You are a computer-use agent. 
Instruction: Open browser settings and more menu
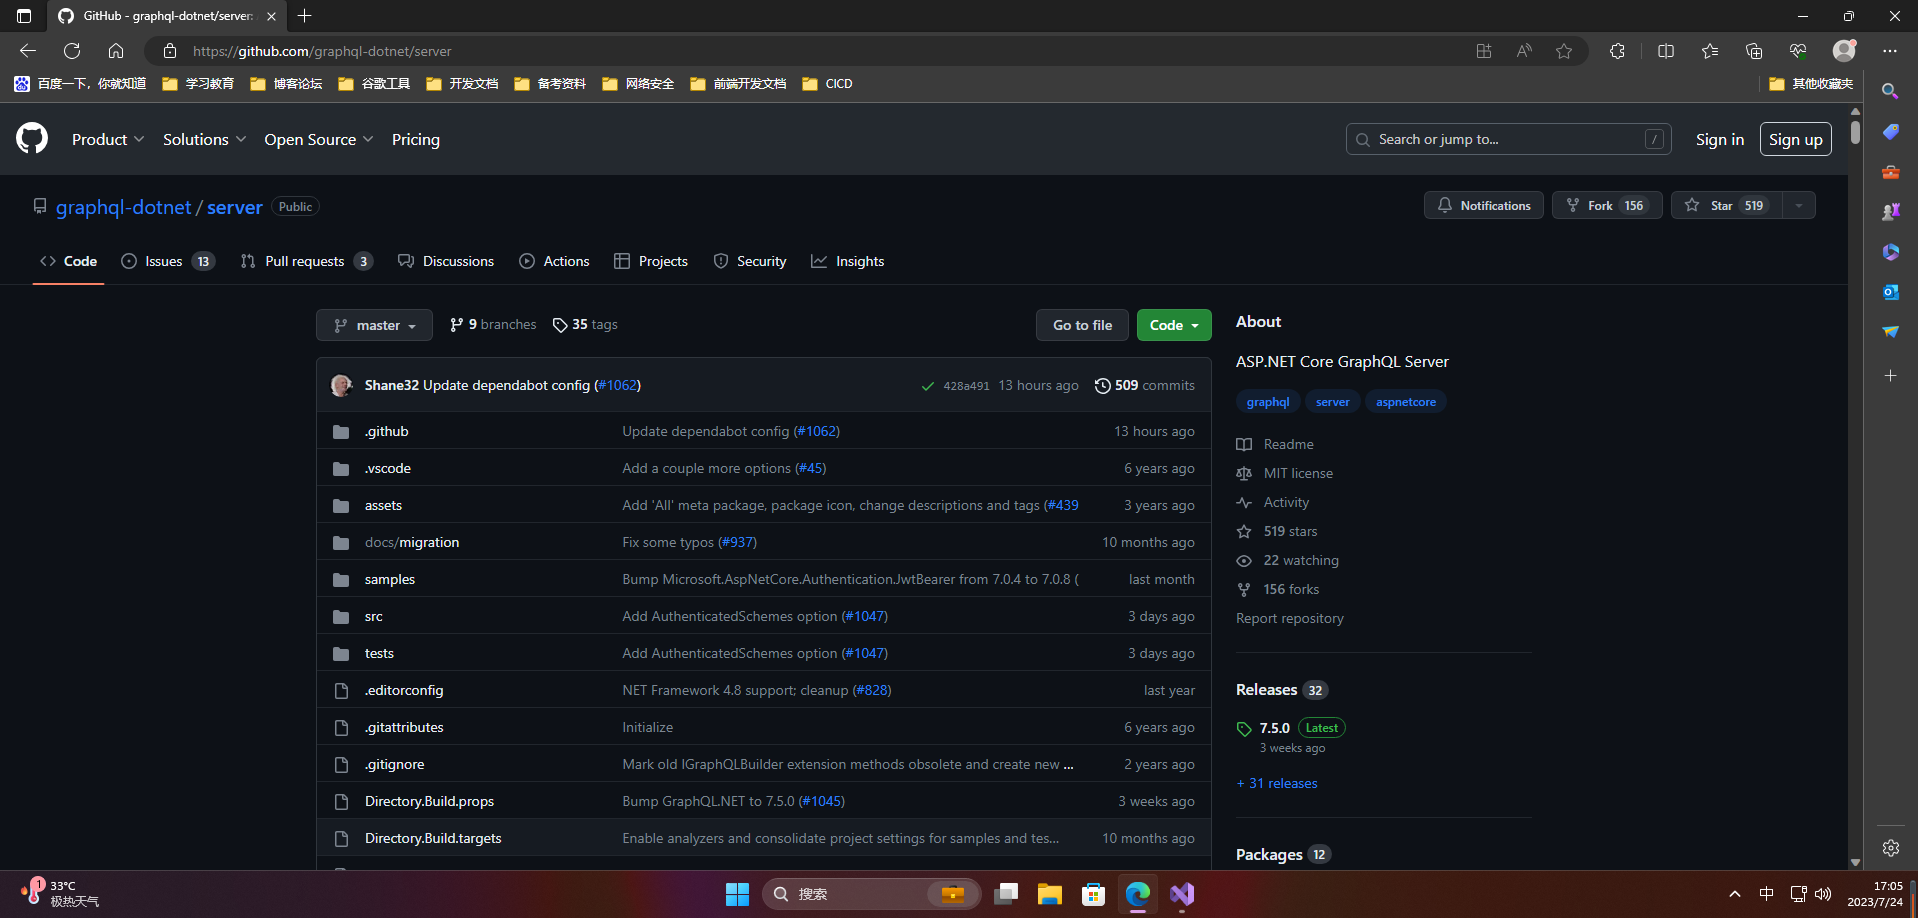coord(1889,51)
